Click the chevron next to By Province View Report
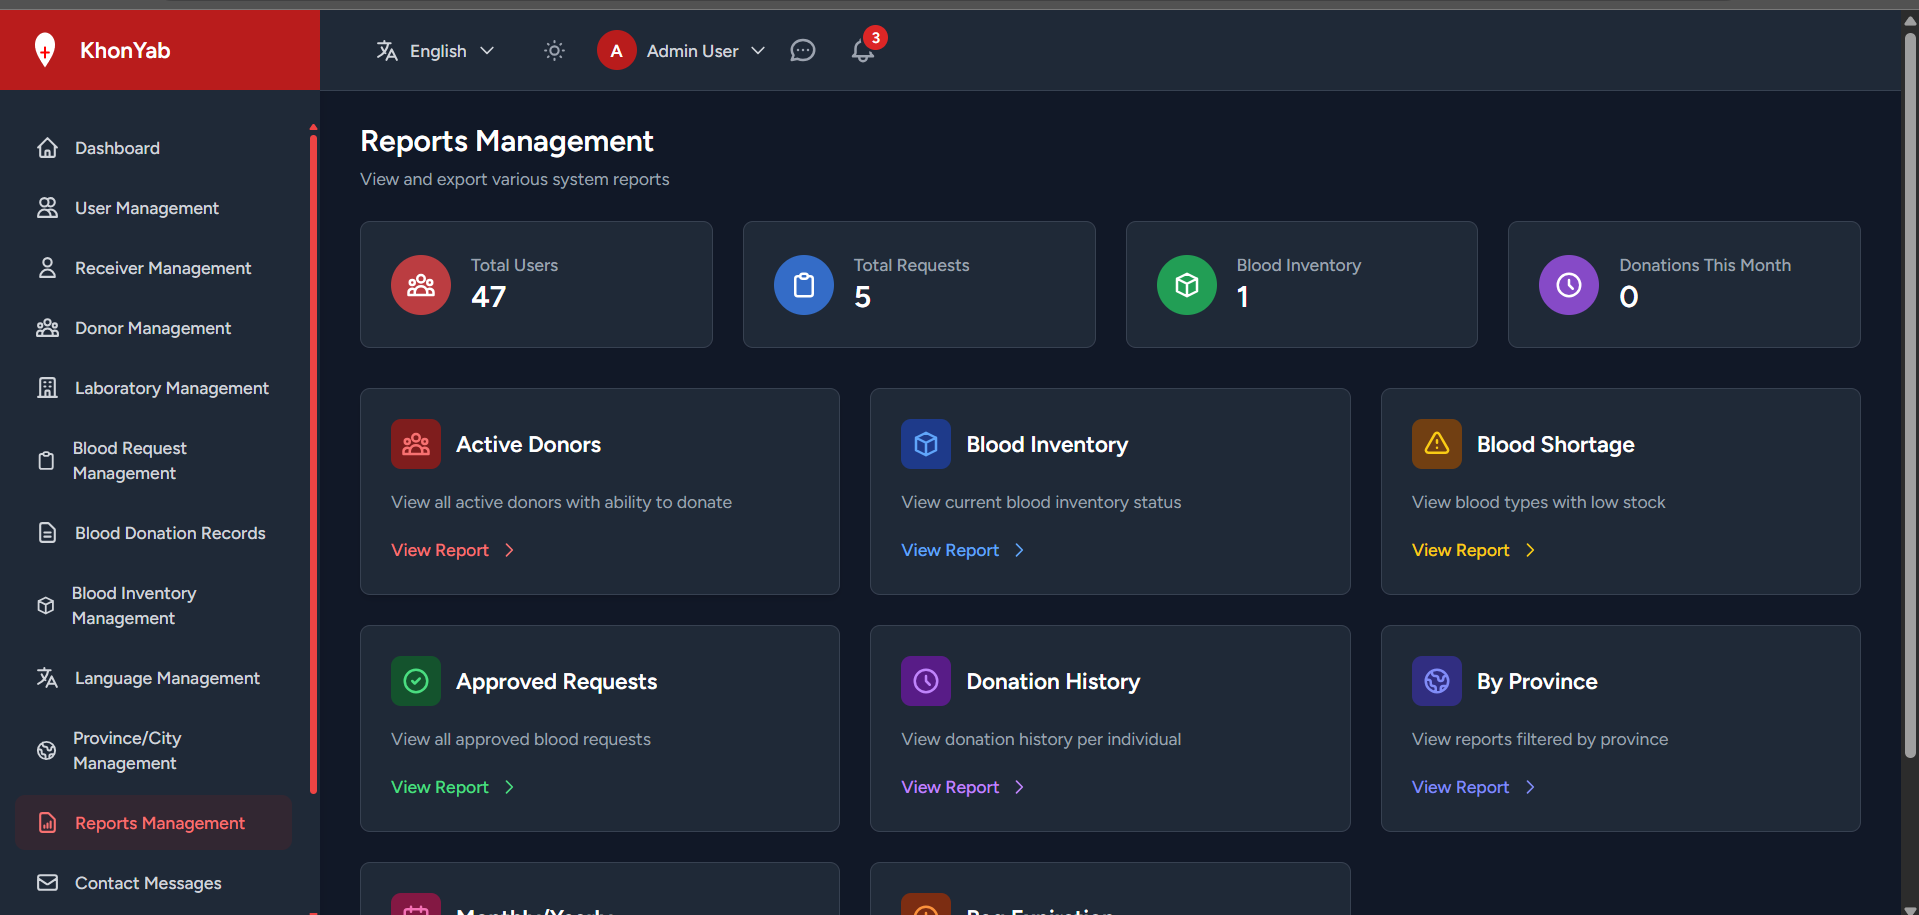Screen dimensions: 1919x915 click(1530, 787)
